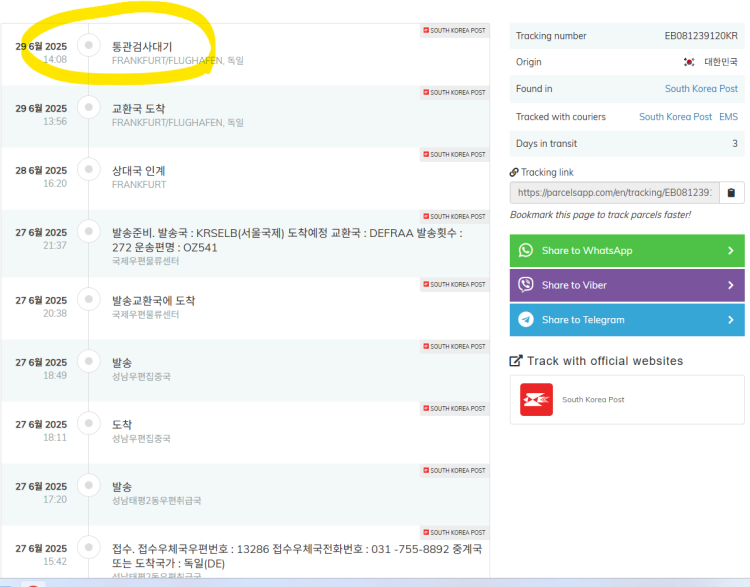Click the WhatsApp logo icon
Image resolution: width=750 pixels, height=587 pixels.
(526, 250)
